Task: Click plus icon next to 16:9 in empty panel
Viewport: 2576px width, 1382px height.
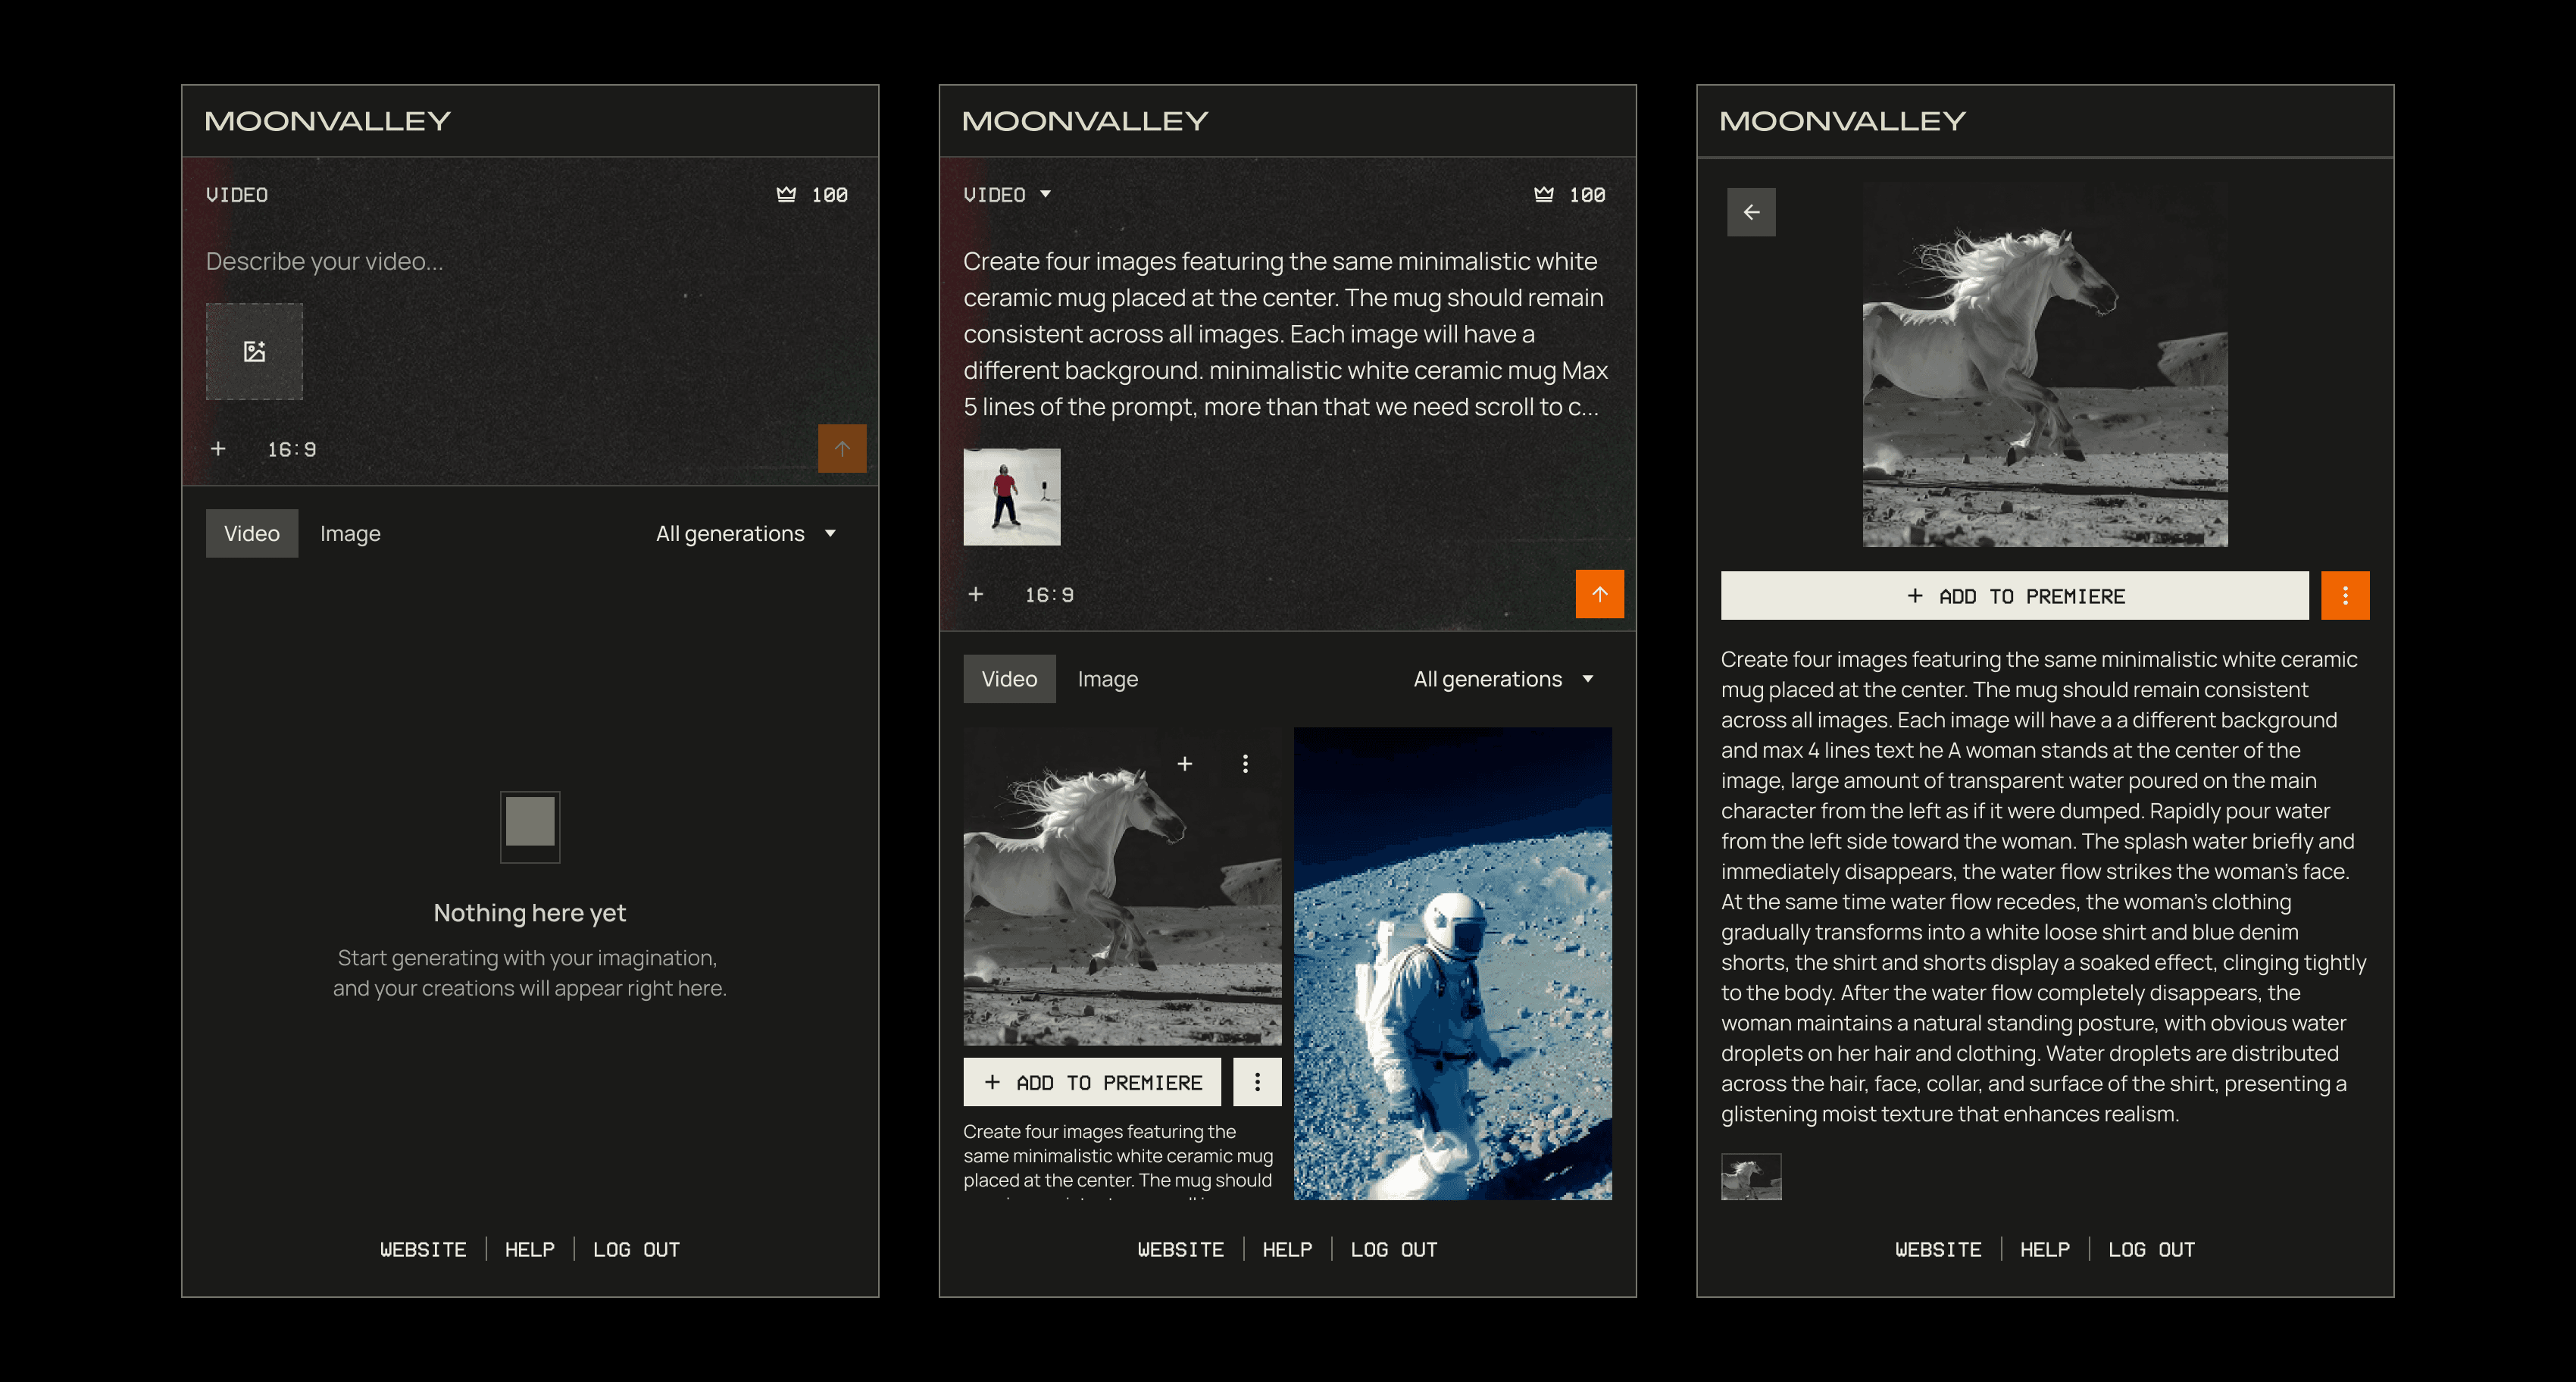Action: click(x=218, y=449)
